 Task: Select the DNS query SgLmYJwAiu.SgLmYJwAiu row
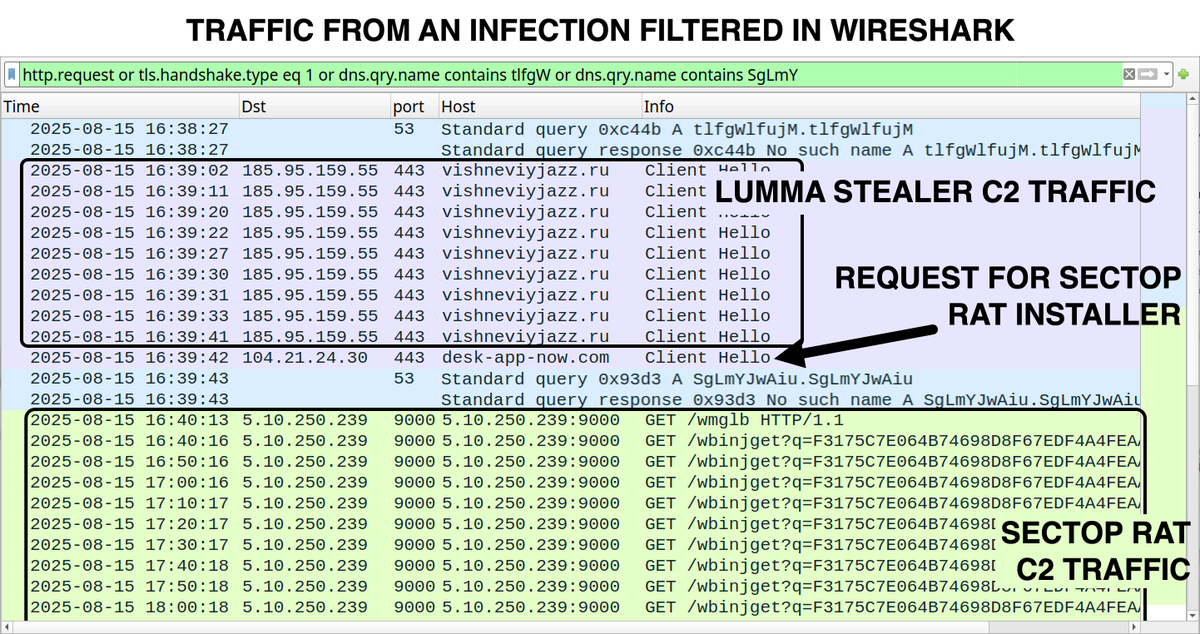570,379
